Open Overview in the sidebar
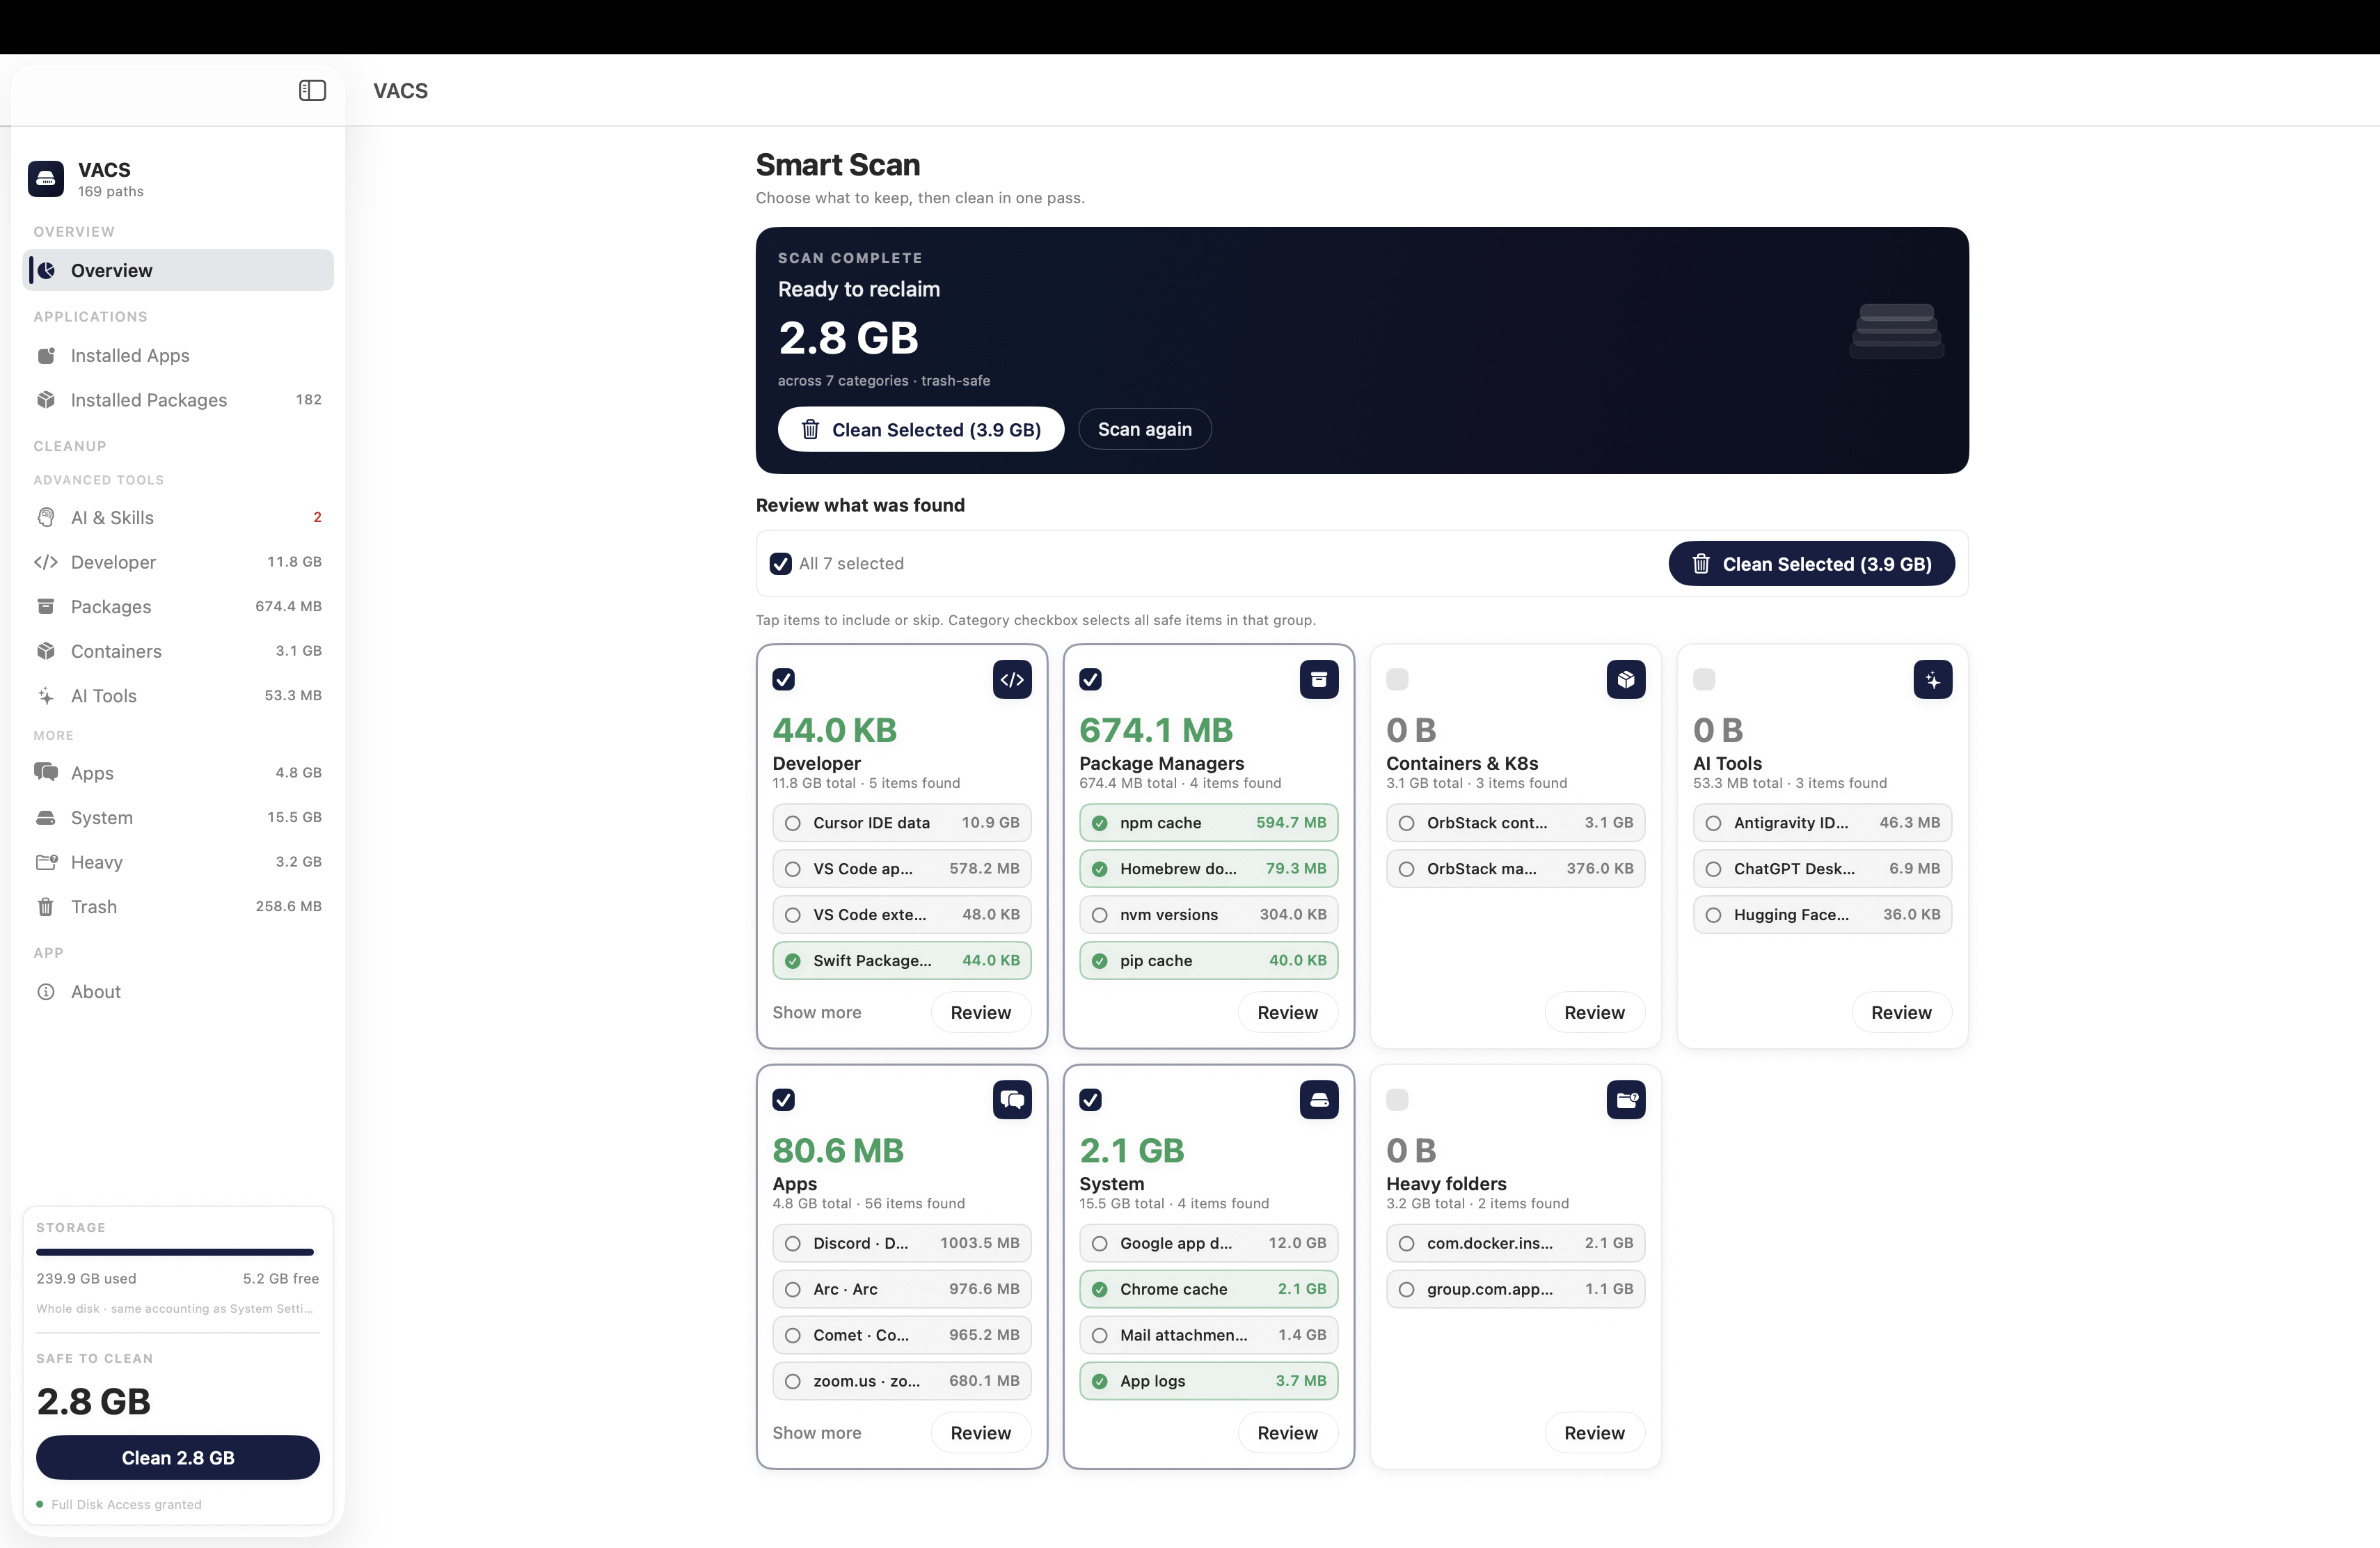This screenshot has width=2380, height=1548. (x=178, y=270)
